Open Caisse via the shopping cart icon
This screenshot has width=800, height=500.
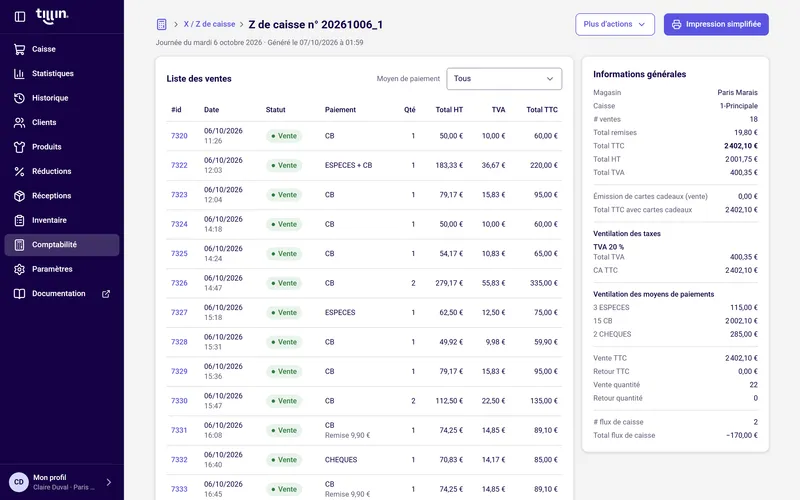point(19,49)
